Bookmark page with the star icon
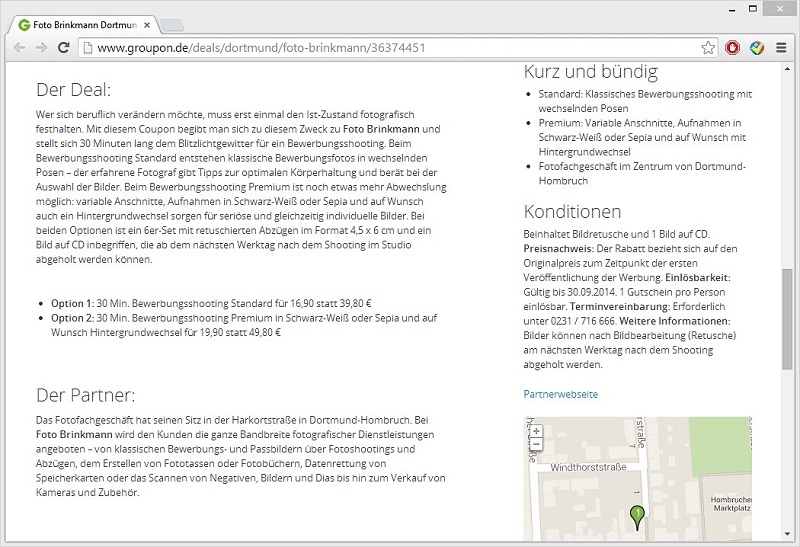This screenshot has height=547, width=800. tap(708, 48)
